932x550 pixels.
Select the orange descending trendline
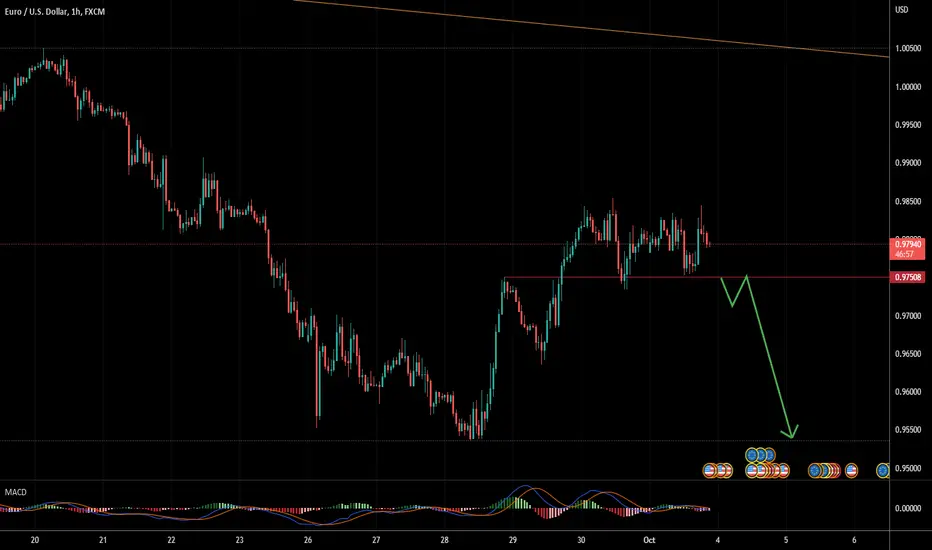pos(591,29)
